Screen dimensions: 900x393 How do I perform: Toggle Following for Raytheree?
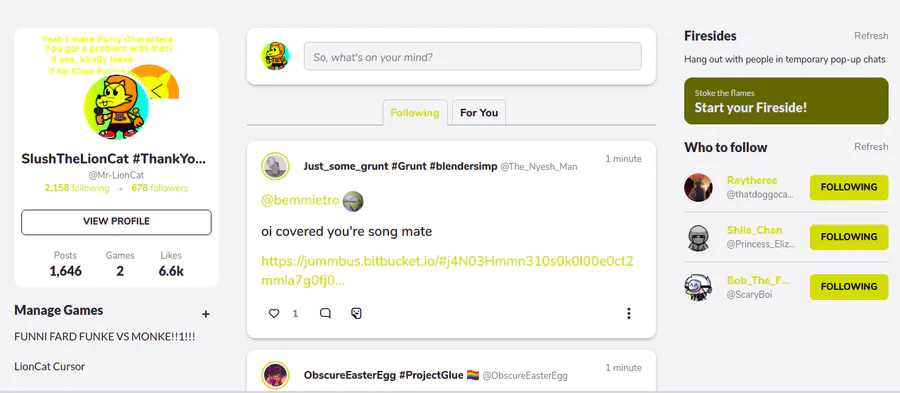point(849,187)
